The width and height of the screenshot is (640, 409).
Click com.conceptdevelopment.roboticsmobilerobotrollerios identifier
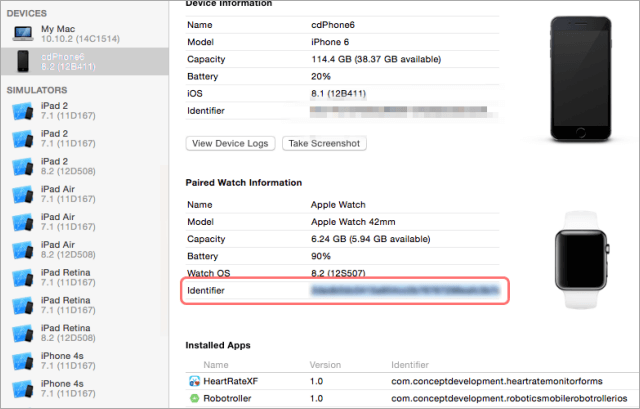pyautogui.click(x=509, y=398)
